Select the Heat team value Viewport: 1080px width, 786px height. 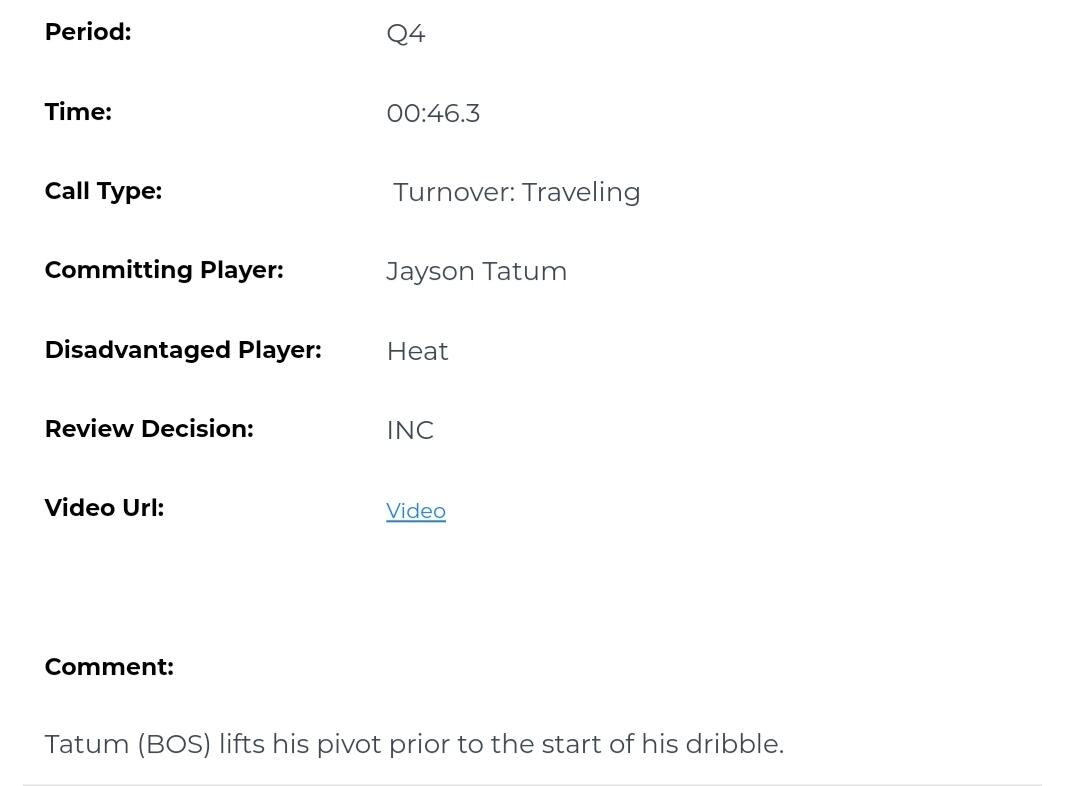417,351
